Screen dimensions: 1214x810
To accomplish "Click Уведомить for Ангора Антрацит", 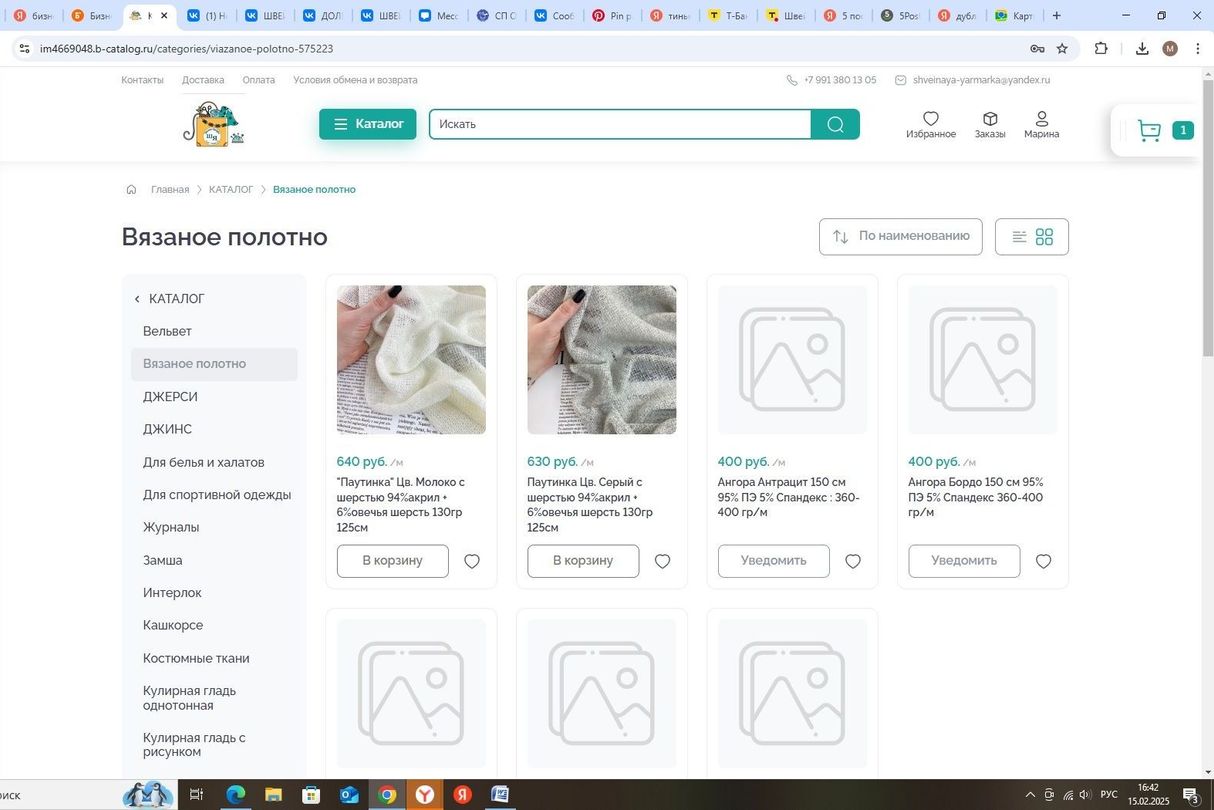I will (774, 561).
